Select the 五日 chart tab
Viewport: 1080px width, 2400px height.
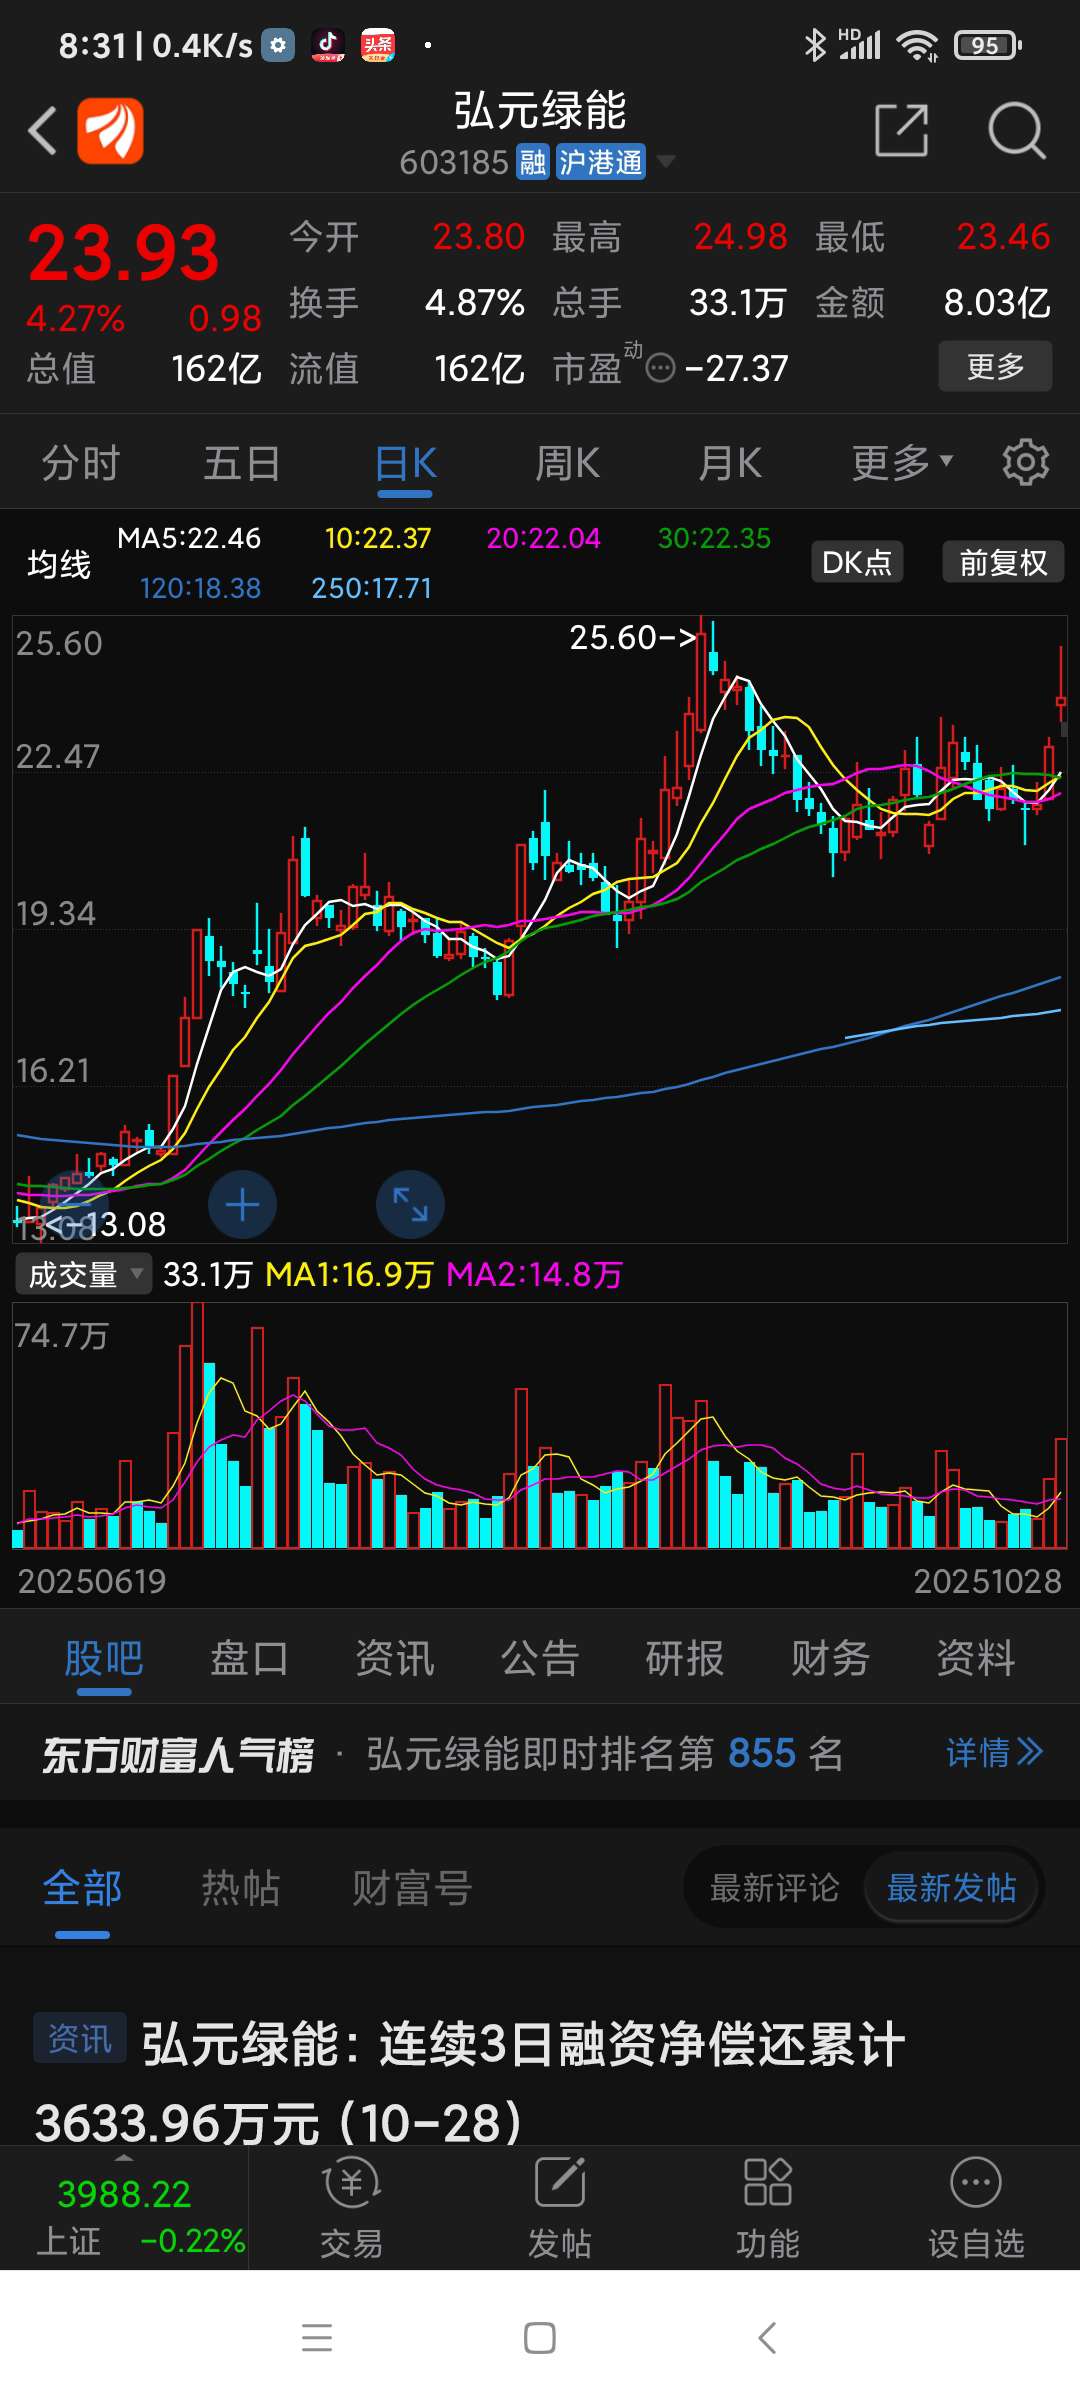[242, 463]
